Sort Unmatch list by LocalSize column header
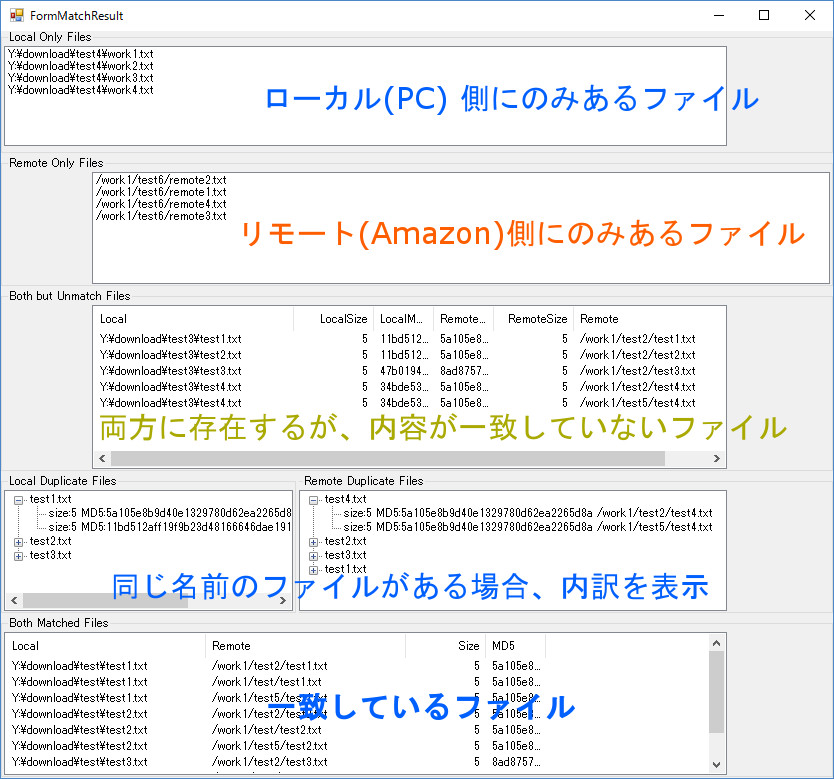Screen dimensions: 834x779 pos(333,319)
